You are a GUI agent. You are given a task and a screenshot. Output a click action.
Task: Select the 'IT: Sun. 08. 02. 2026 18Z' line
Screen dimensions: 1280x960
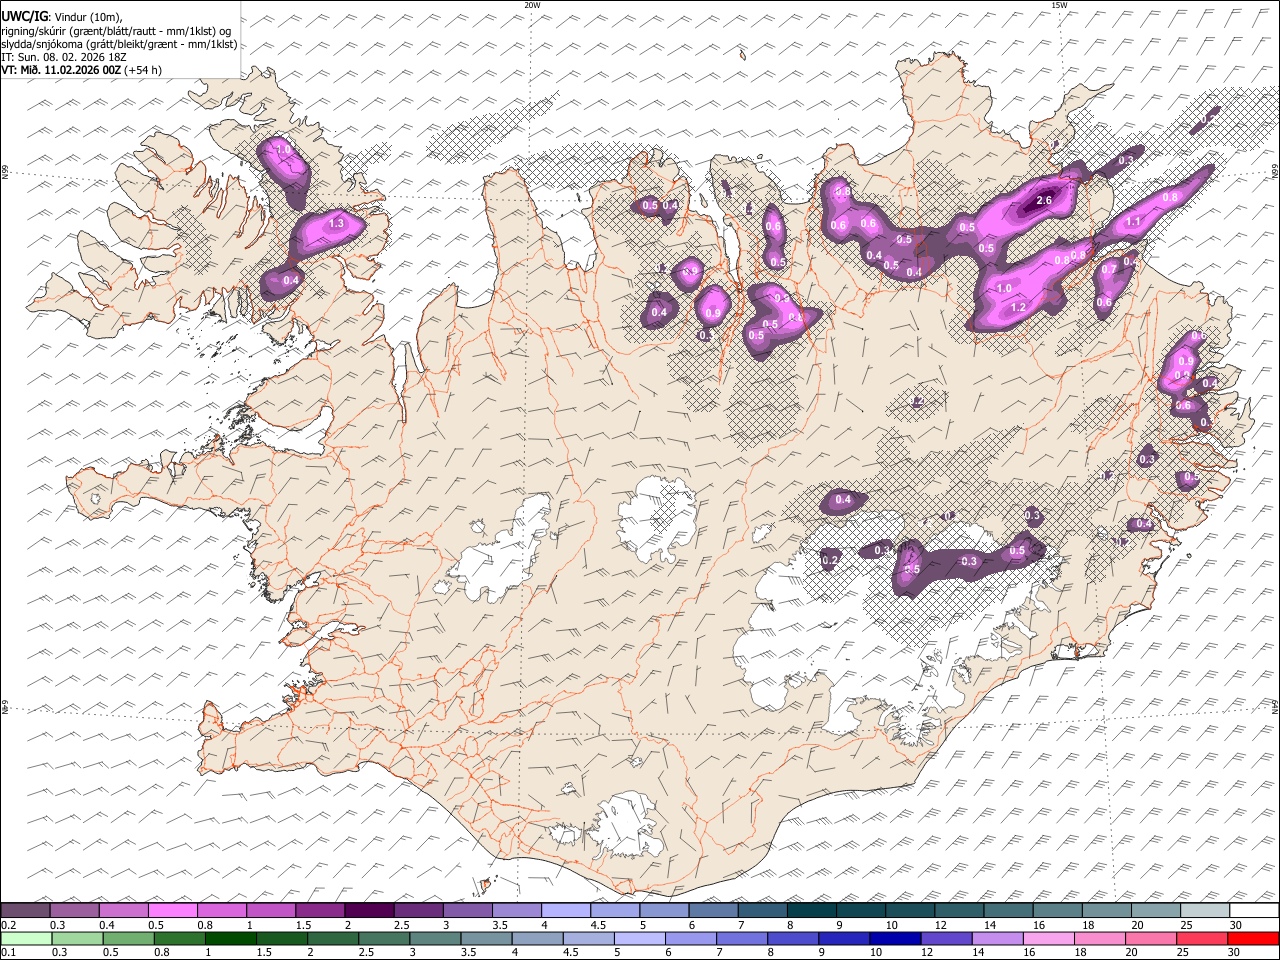(x=64, y=57)
